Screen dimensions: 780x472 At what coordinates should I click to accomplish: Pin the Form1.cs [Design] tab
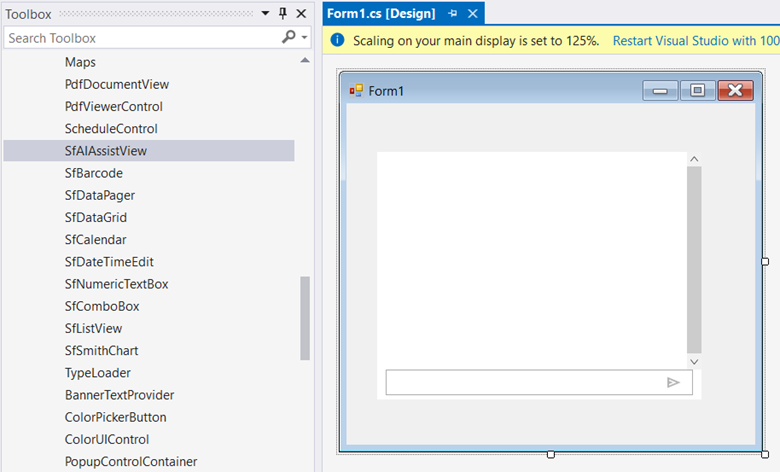click(452, 13)
